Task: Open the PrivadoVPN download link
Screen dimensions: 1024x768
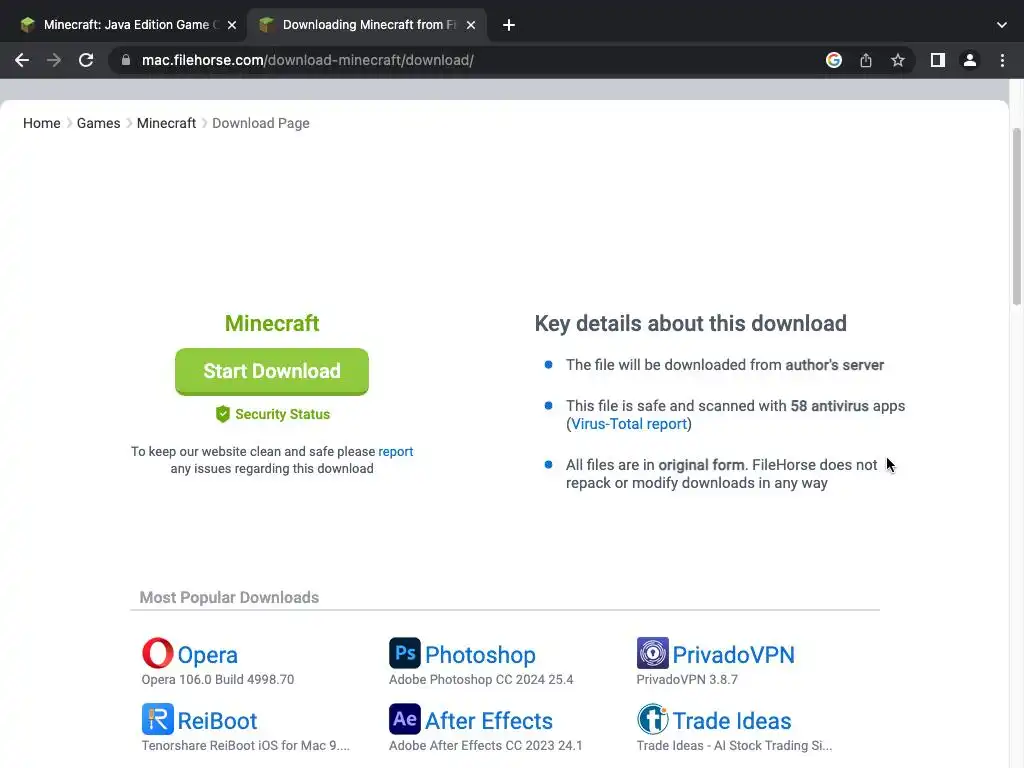Action: pos(733,655)
